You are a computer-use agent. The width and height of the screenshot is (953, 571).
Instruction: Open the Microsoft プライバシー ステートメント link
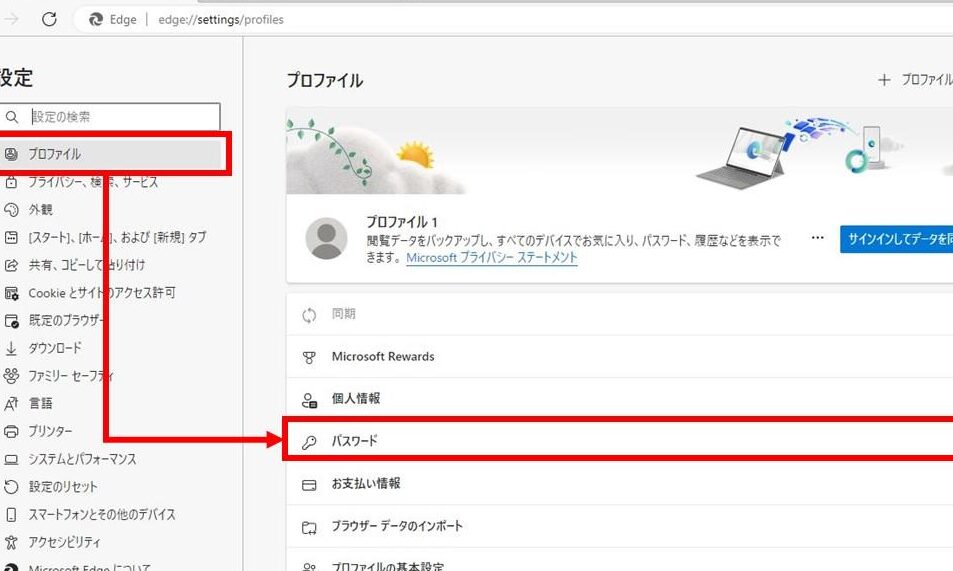[x=491, y=258]
